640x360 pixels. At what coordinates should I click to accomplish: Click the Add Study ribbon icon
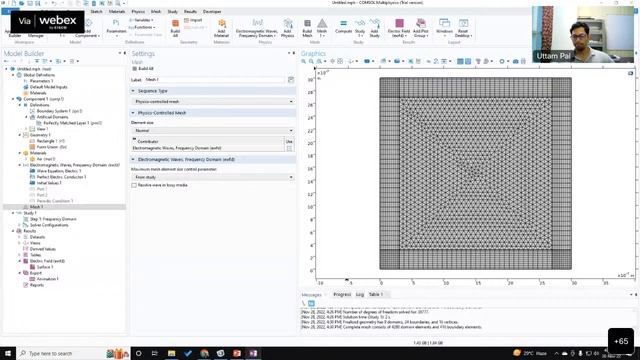pyautogui.click(x=374, y=28)
